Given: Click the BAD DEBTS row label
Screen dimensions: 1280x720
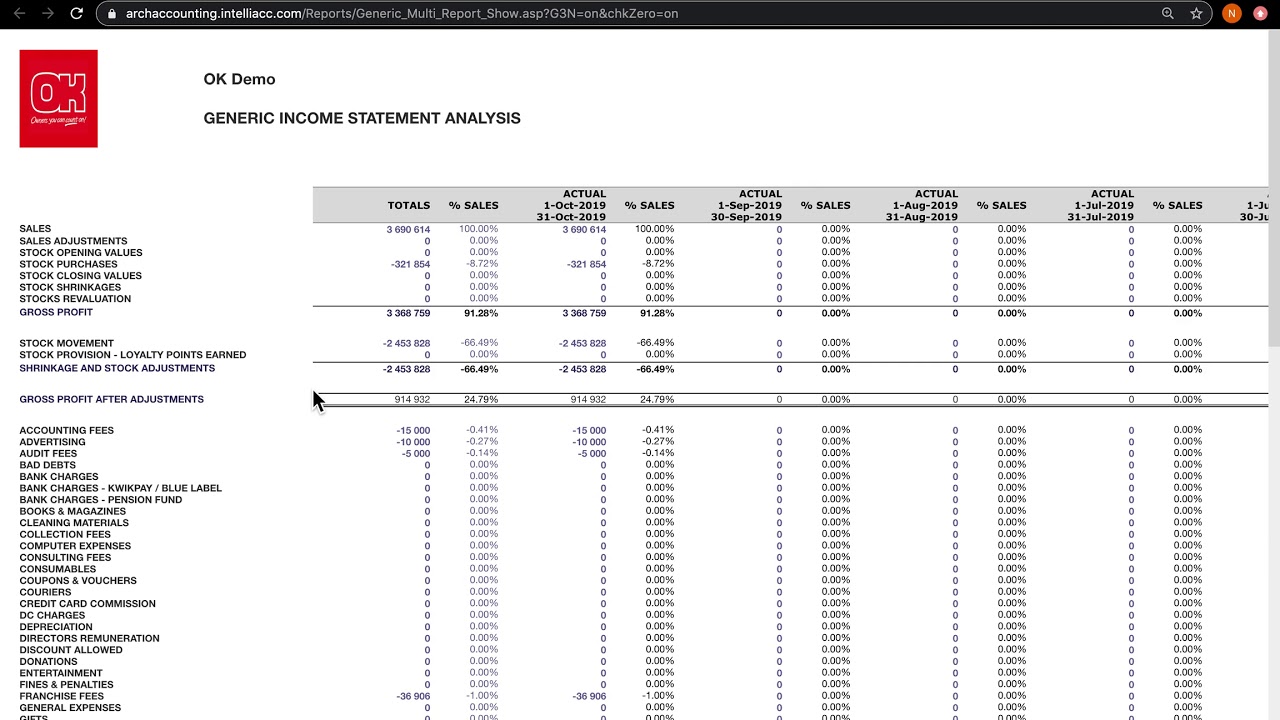Looking at the screenshot, I should point(47,465).
